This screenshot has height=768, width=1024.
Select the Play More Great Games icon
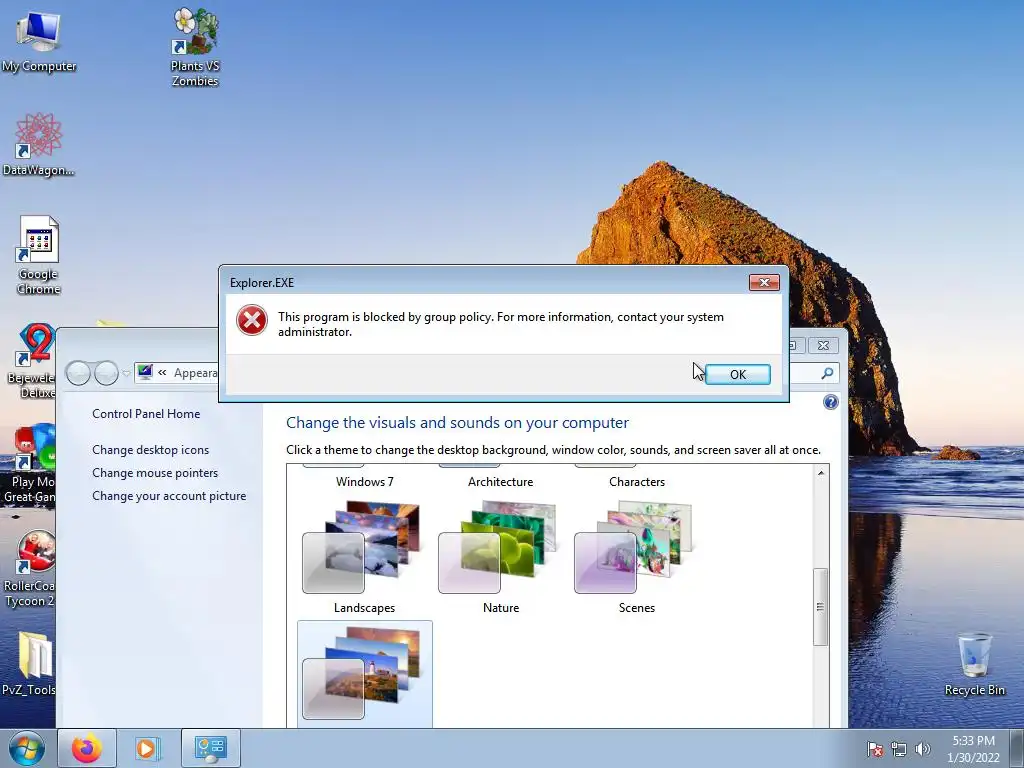(x=29, y=464)
